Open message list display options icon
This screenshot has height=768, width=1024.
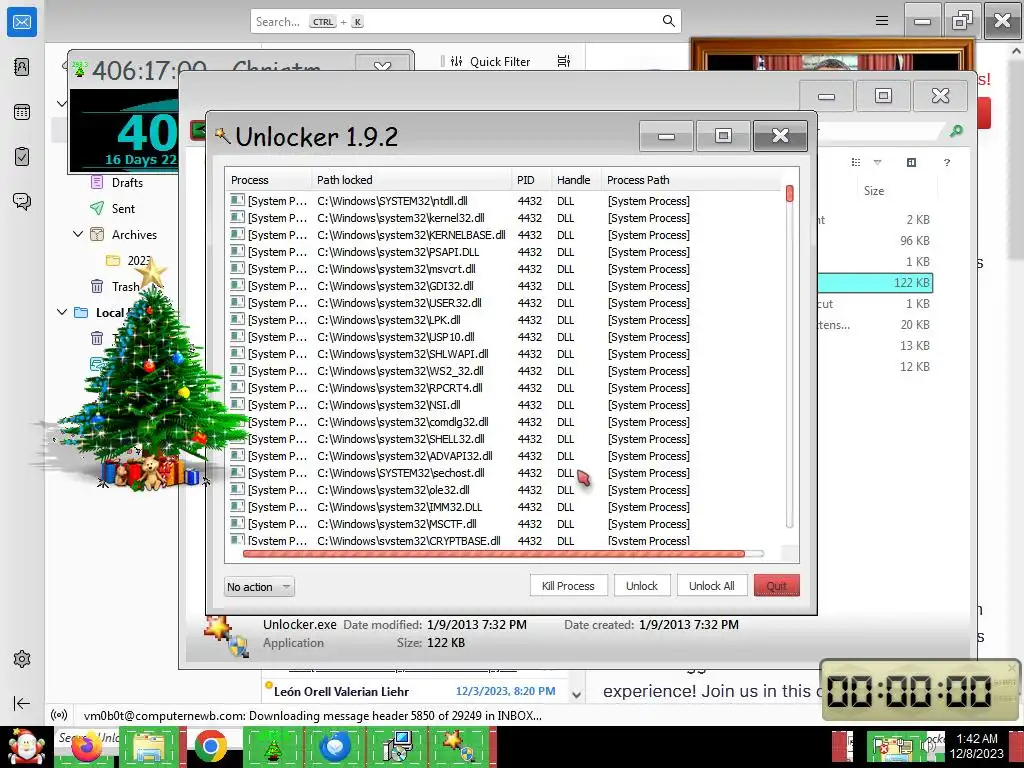tap(564, 61)
